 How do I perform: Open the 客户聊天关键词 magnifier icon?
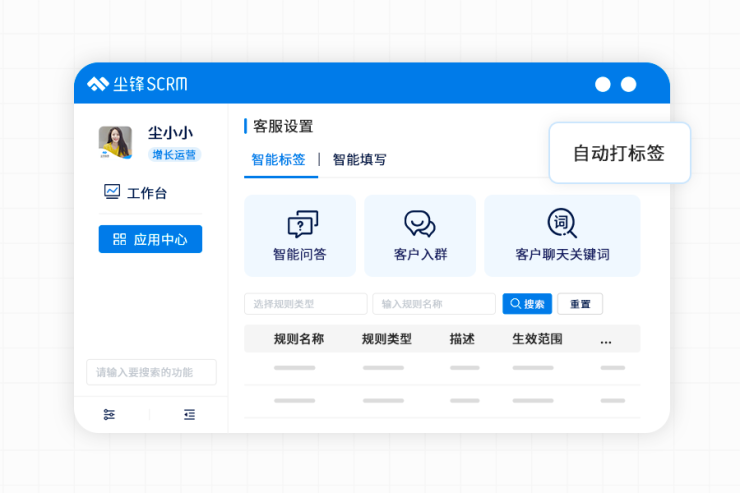click(x=562, y=223)
